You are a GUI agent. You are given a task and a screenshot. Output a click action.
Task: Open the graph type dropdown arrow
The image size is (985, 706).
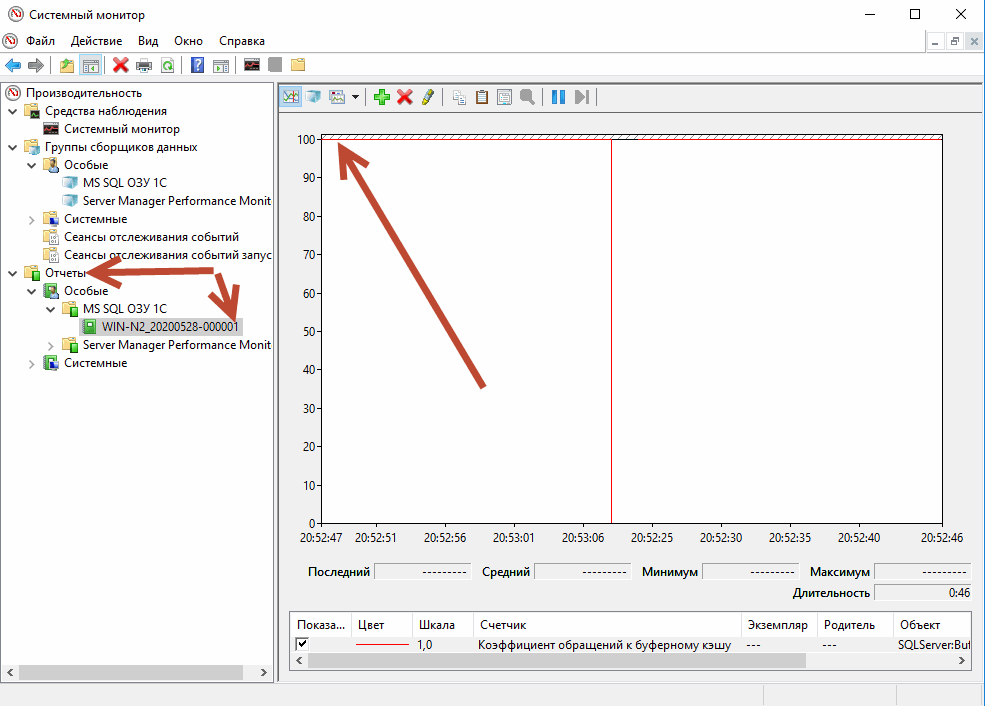[x=355, y=96]
